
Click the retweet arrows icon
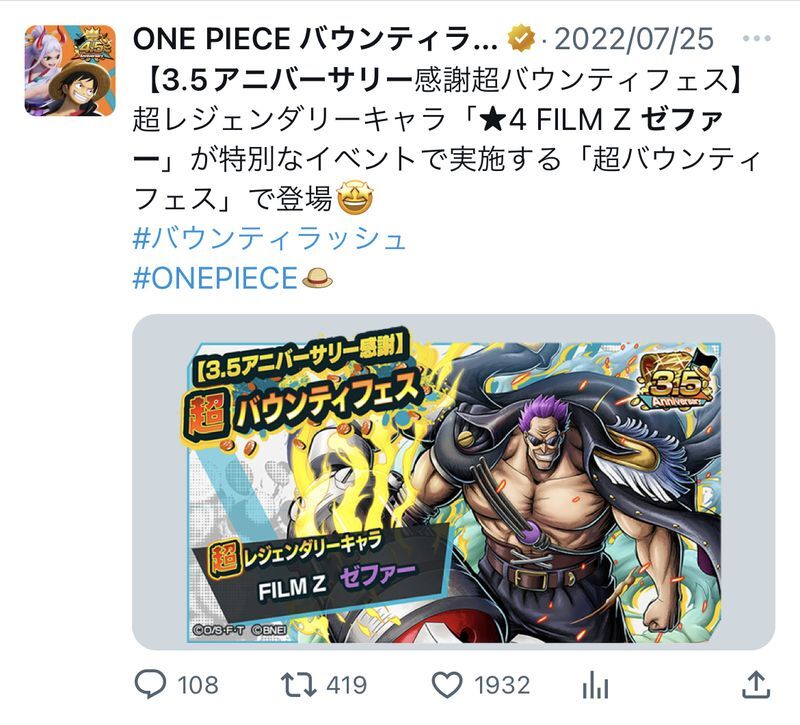click(298, 685)
